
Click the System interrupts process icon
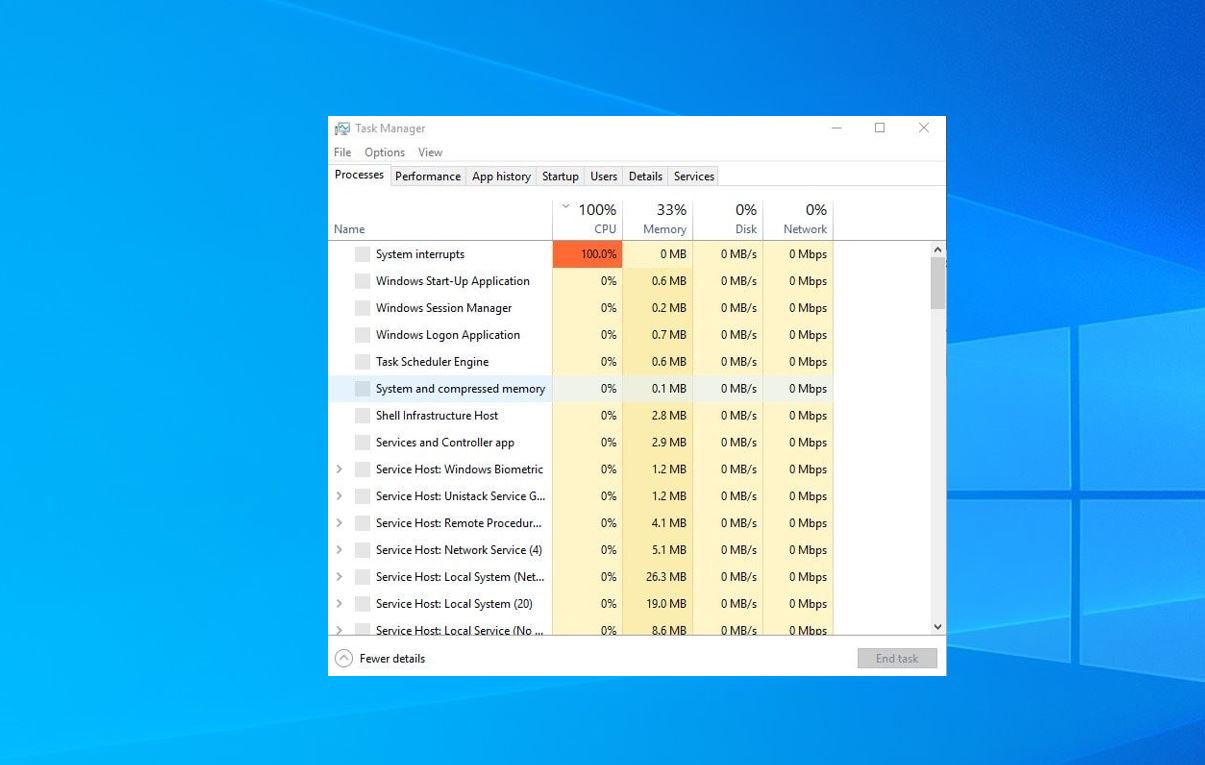tap(362, 254)
